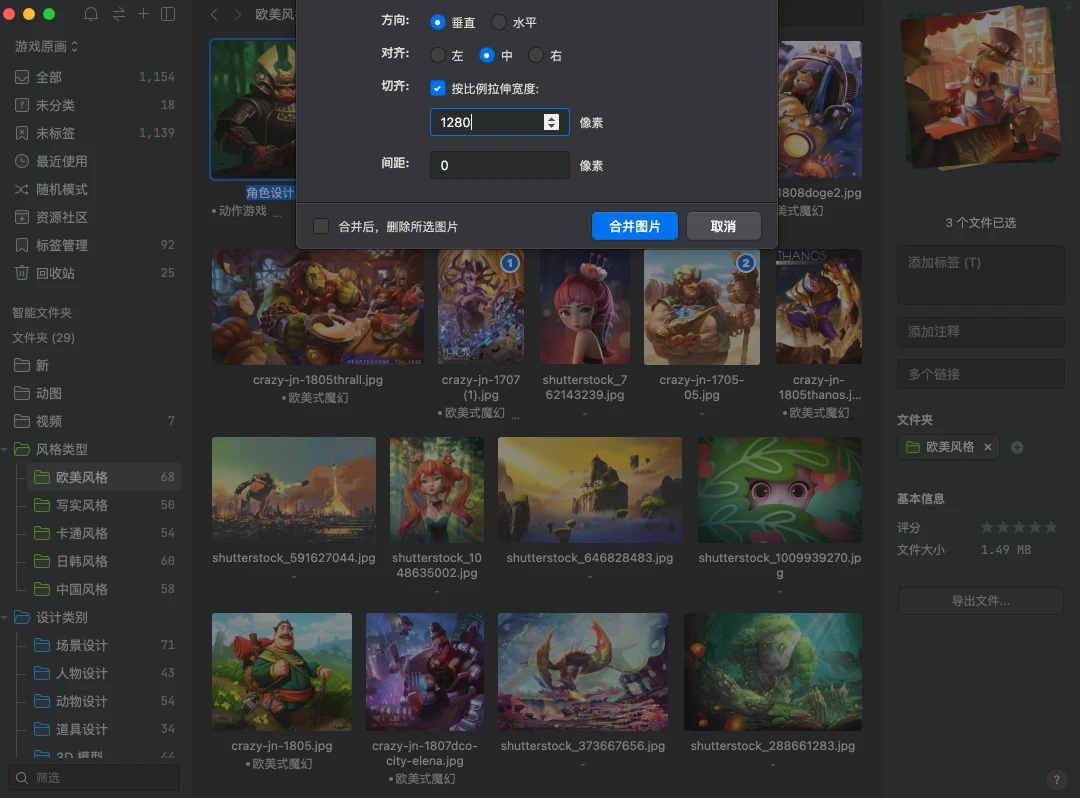The height and width of the screenshot is (798, 1080).
Task: Click the help question mark icon
Action: (1056, 779)
